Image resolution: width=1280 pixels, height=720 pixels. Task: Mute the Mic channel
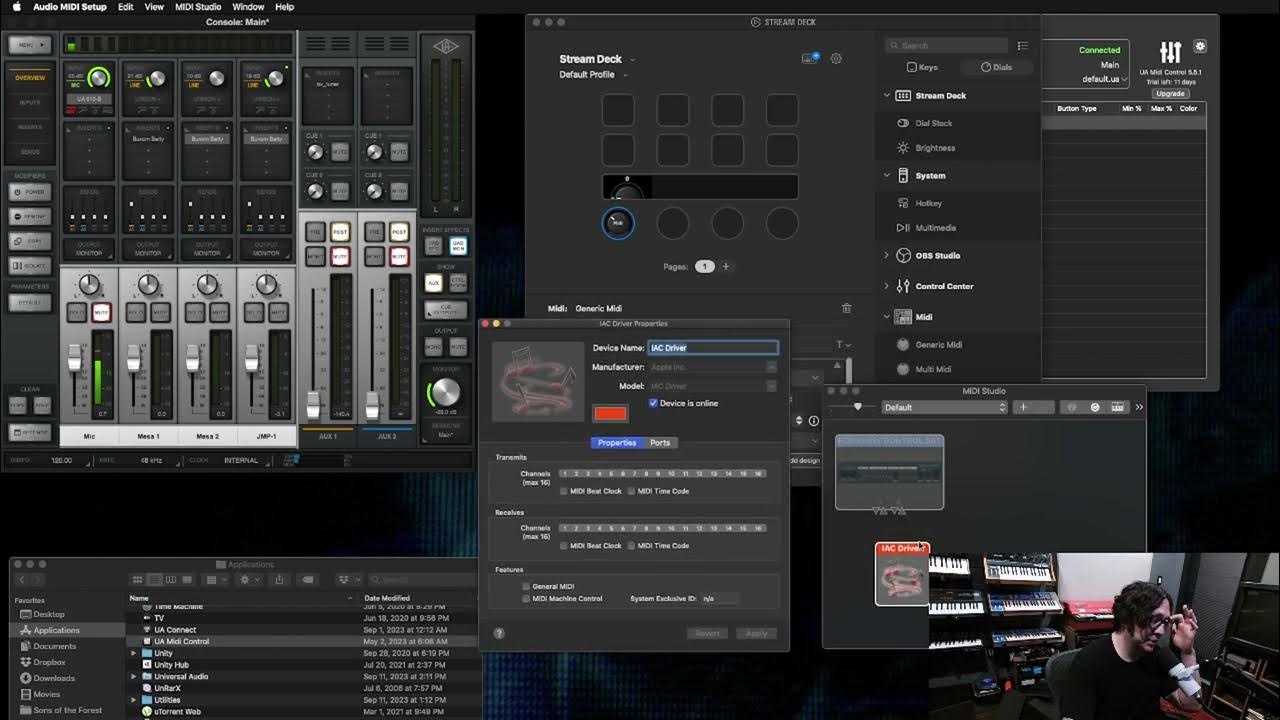coord(100,313)
